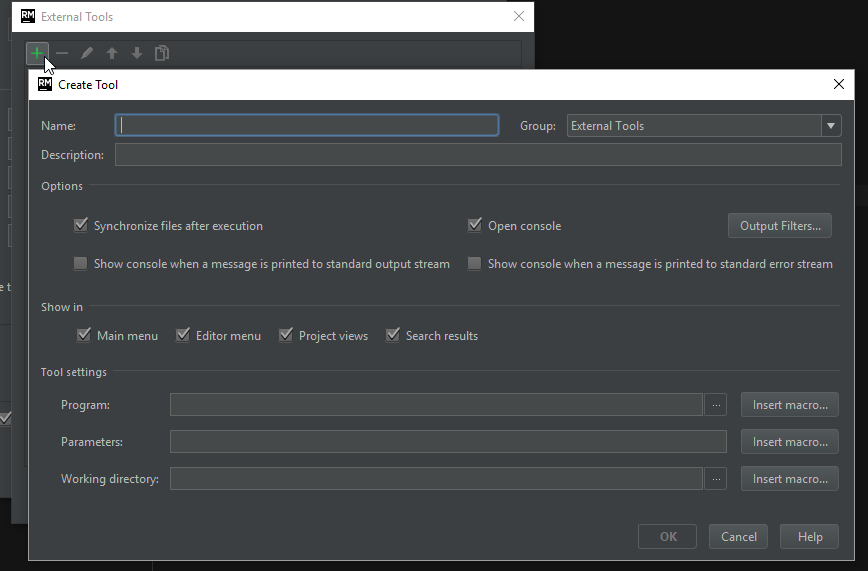Toggle the Main menu checkbox
The width and height of the screenshot is (868, 571).
pyautogui.click(x=84, y=335)
